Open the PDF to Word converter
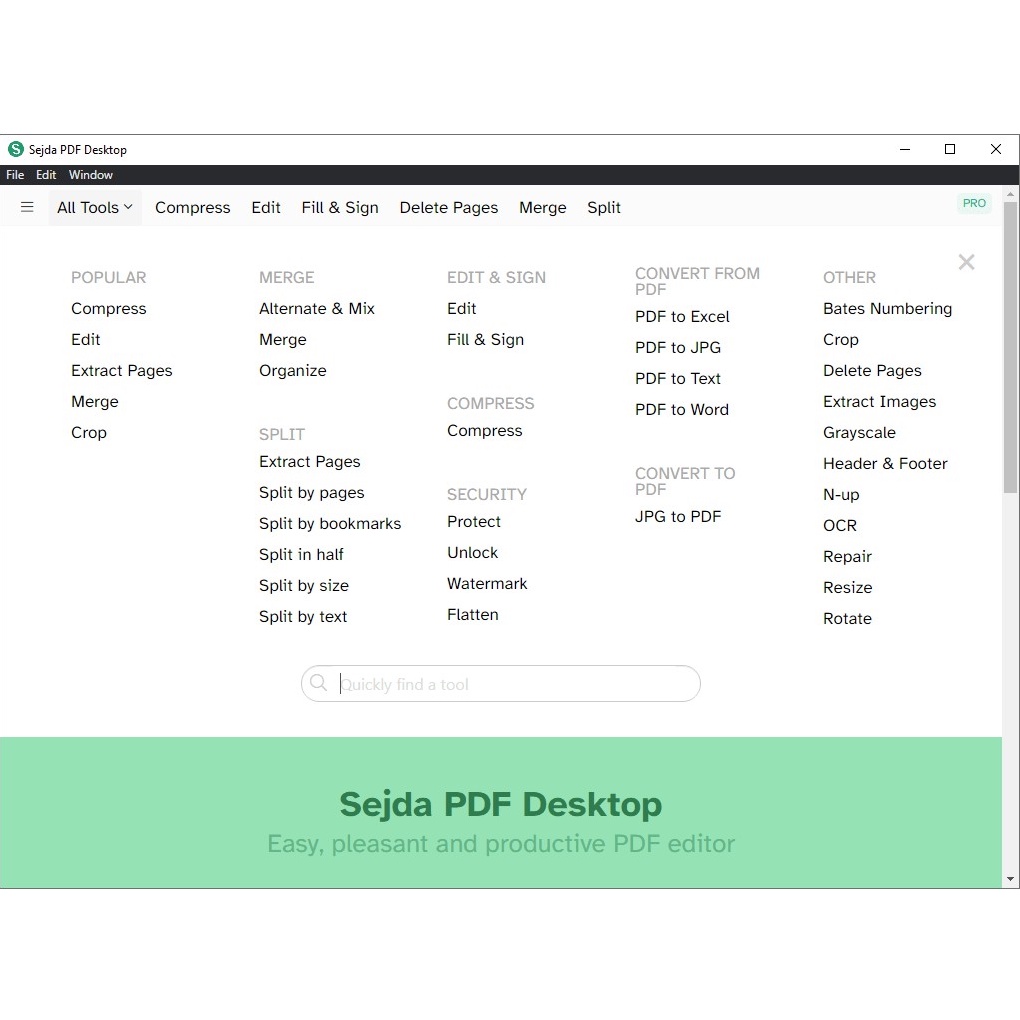Screen dimensions: 1020x1020 click(x=681, y=409)
